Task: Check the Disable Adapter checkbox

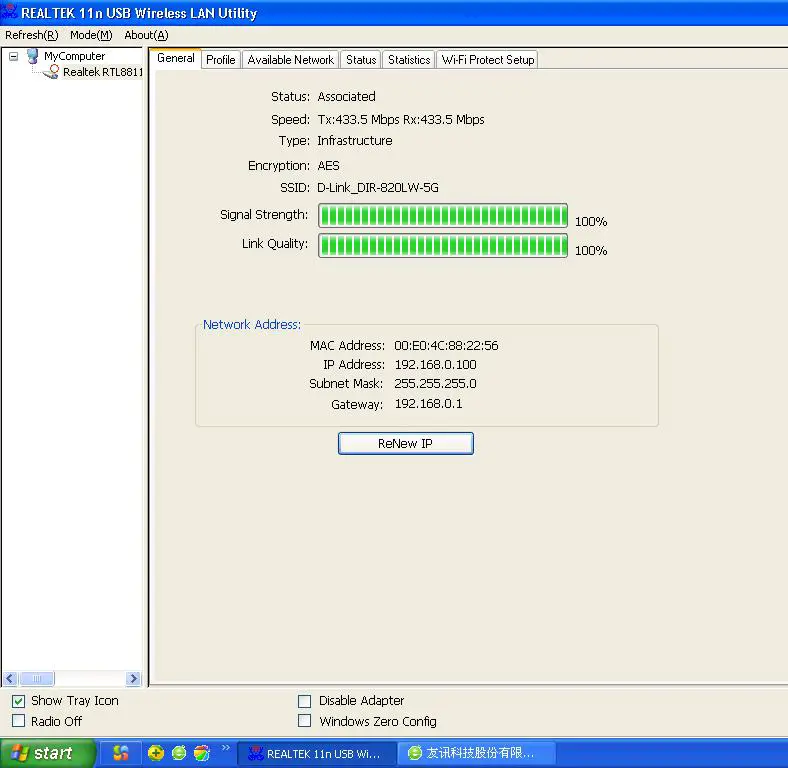Action: 305,701
